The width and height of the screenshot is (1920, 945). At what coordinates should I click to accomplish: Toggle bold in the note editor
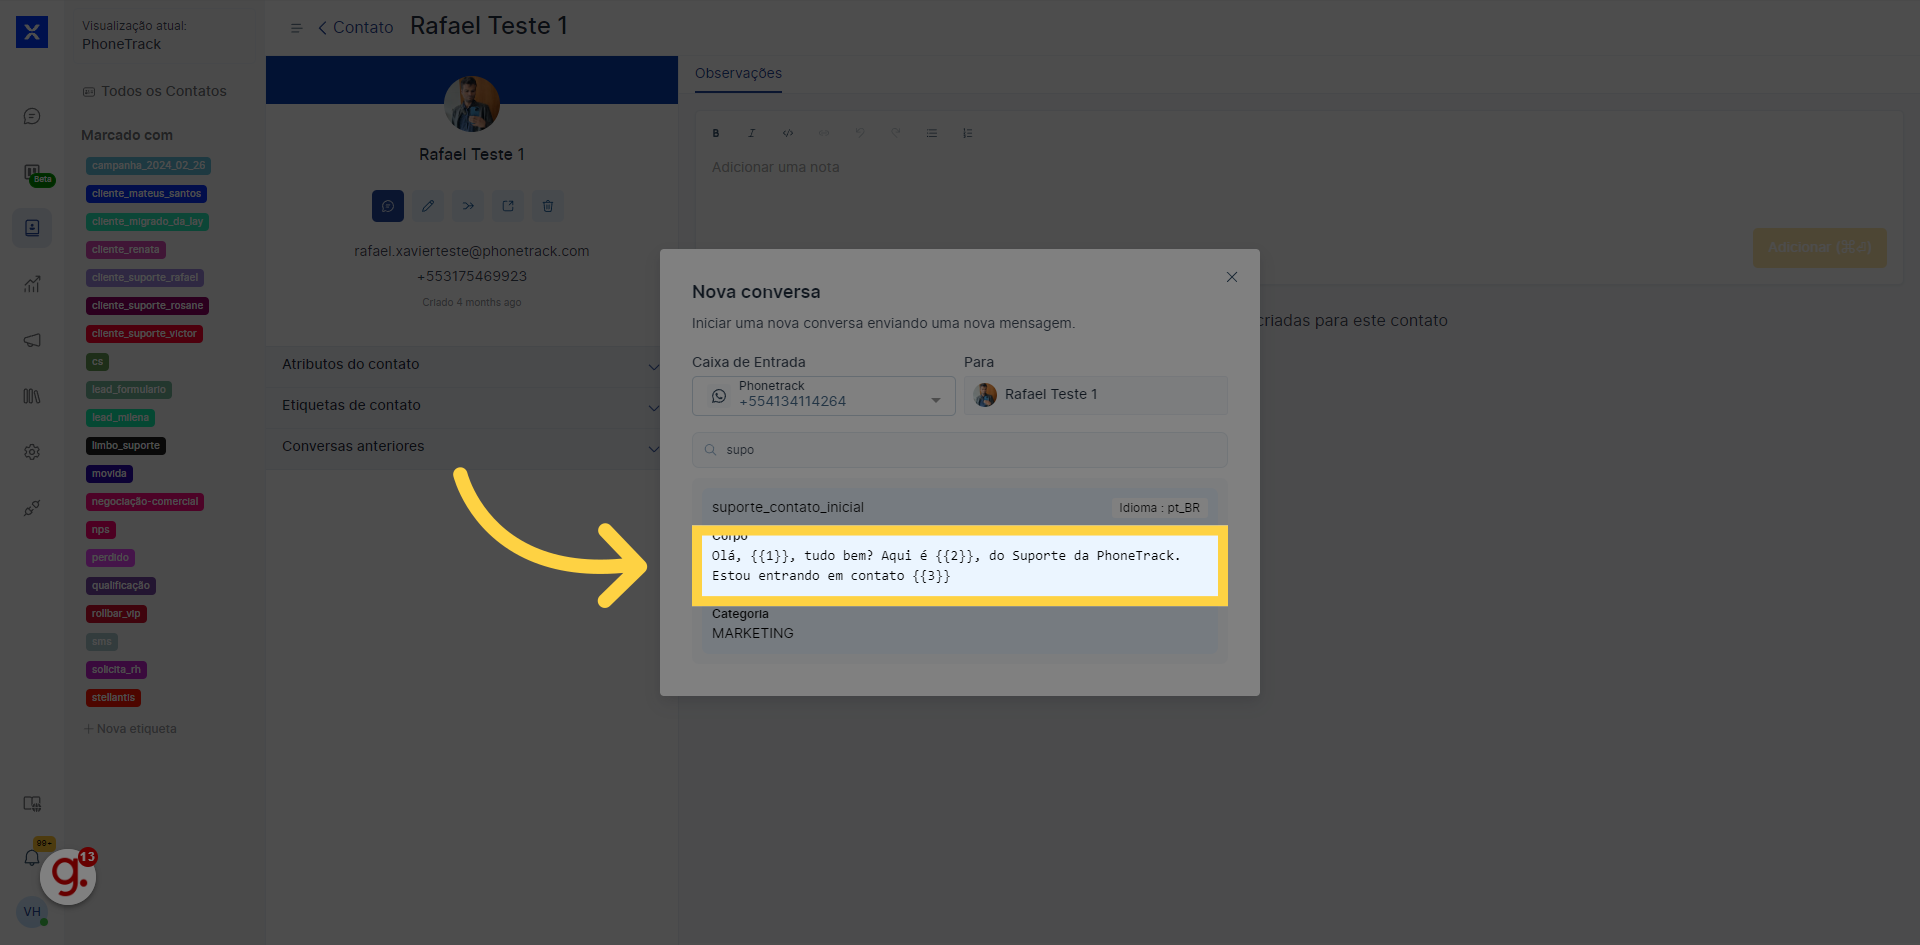click(716, 133)
